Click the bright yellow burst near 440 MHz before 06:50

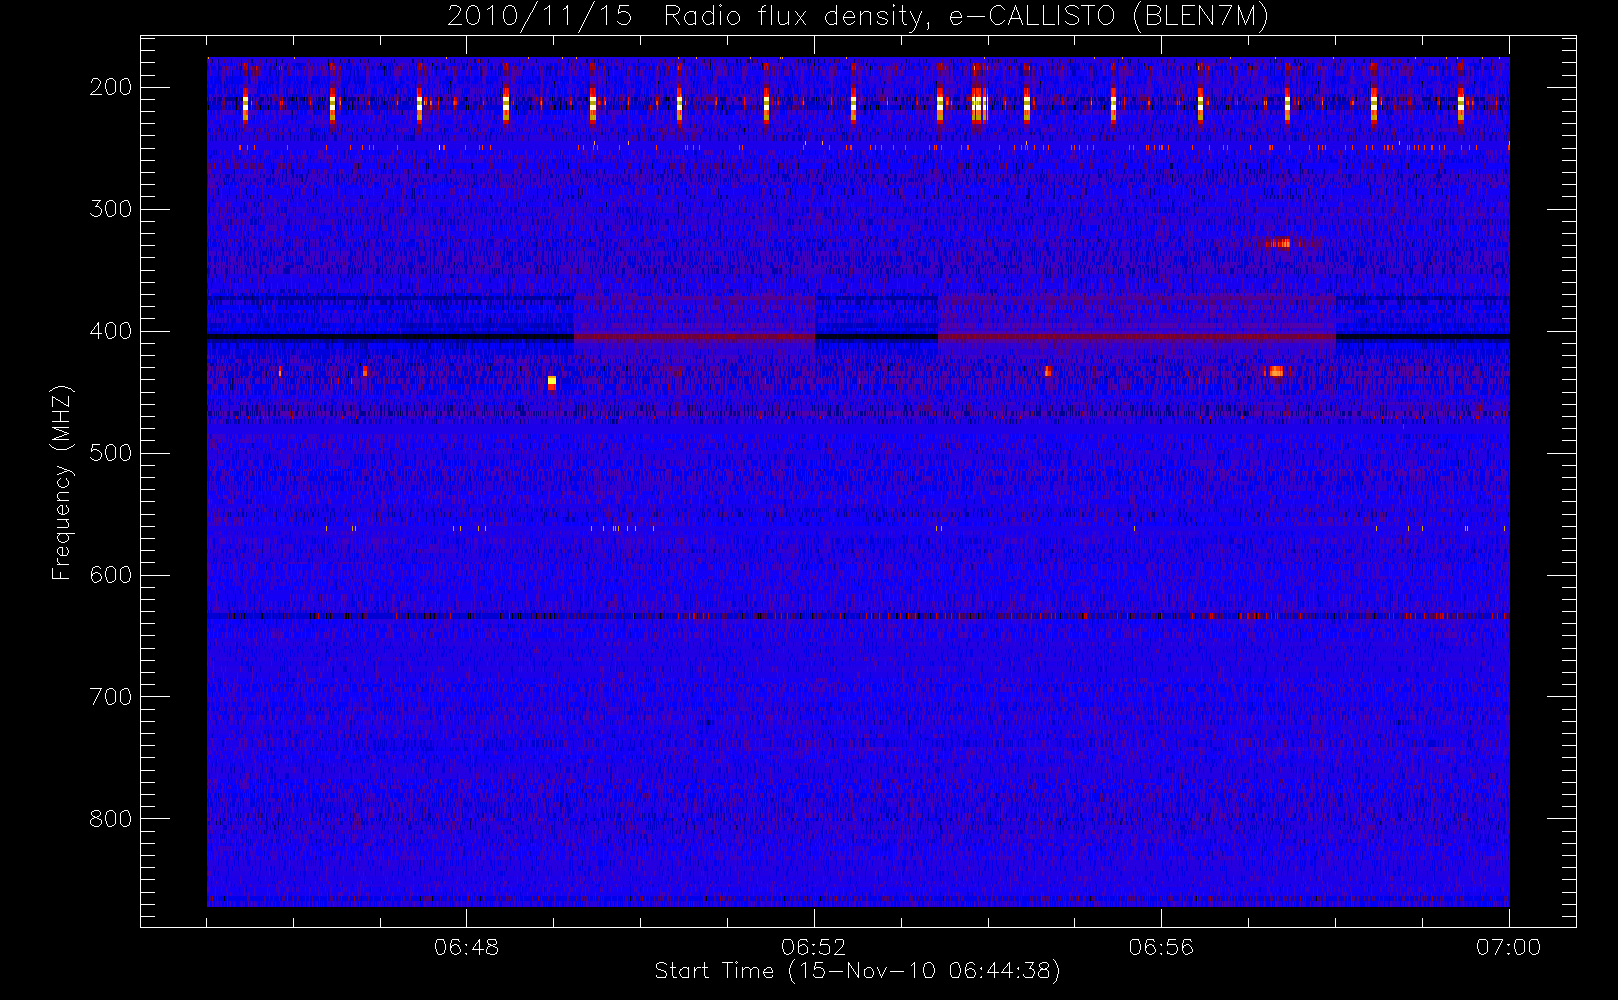pos(552,382)
